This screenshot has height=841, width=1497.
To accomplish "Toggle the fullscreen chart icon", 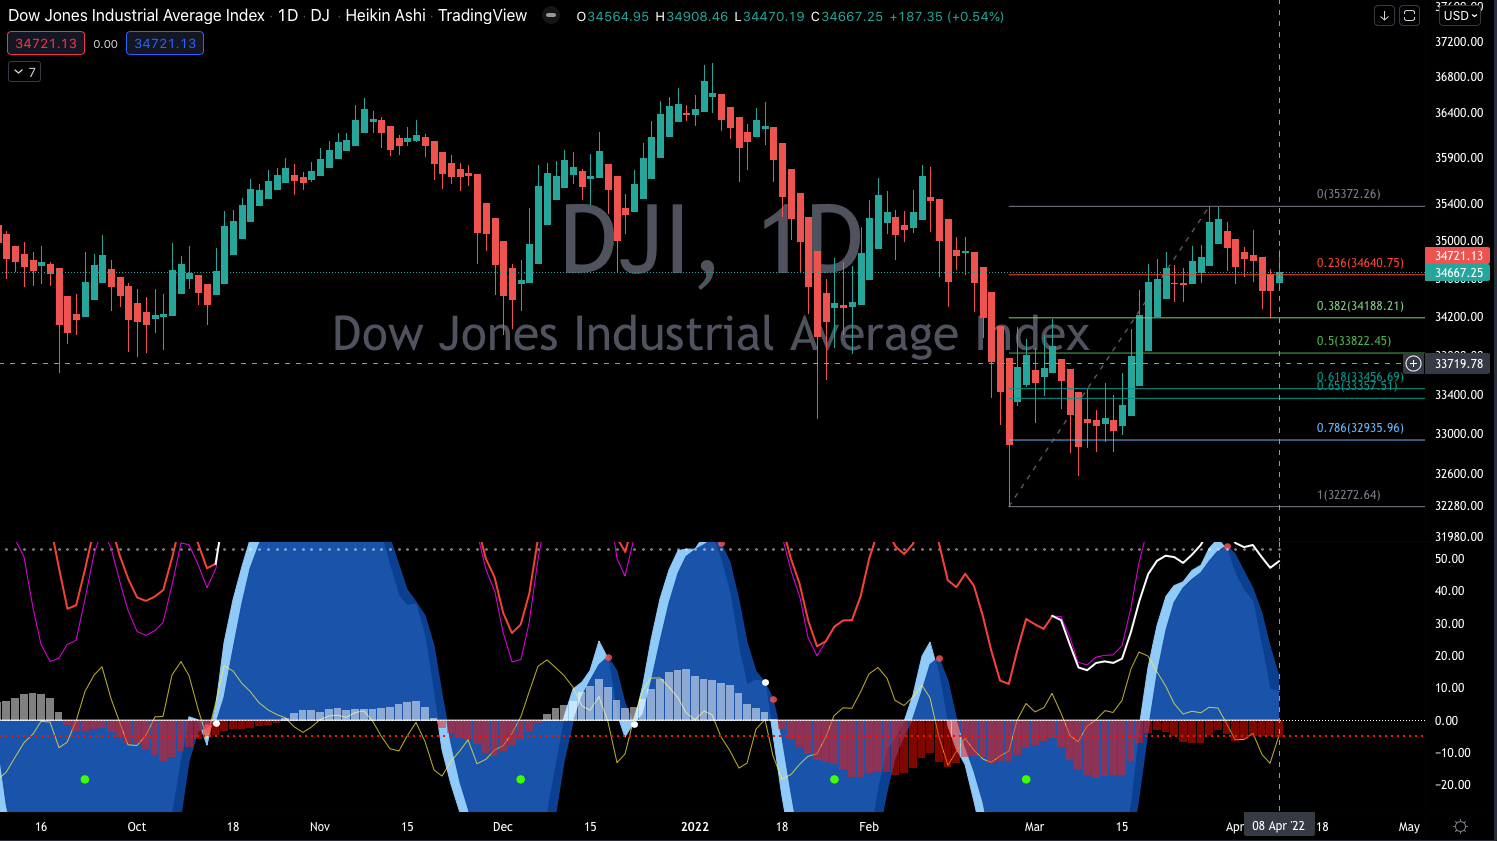I will pyautogui.click(x=1409, y=16).
